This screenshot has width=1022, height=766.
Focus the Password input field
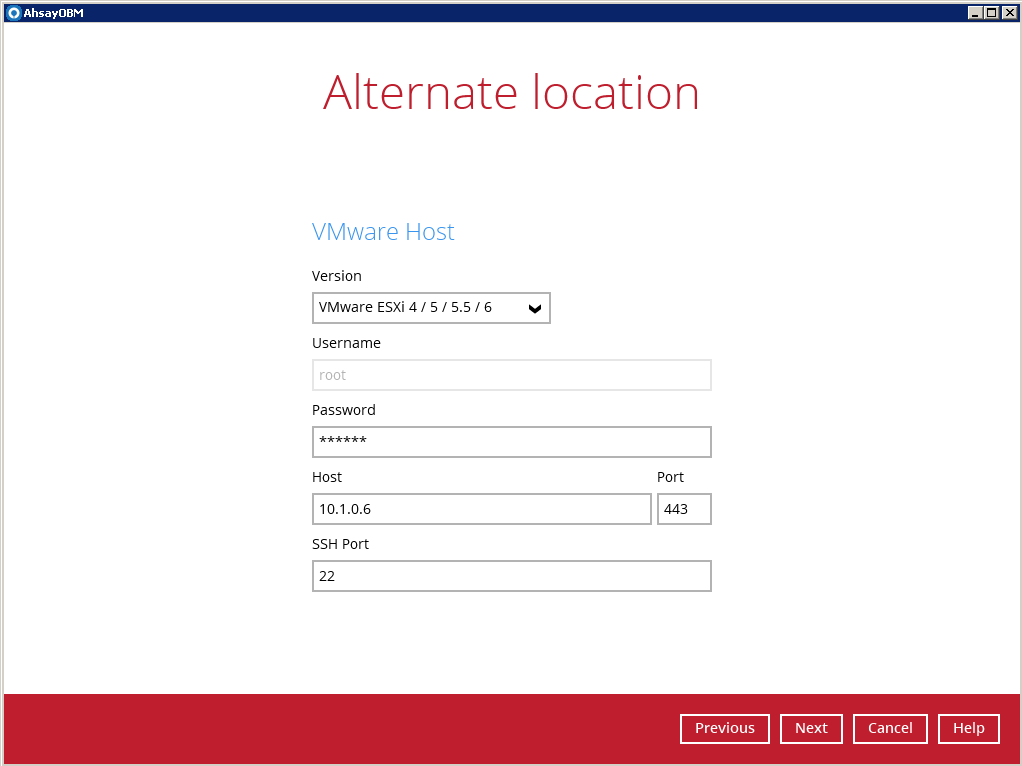pyautogui.click(x=512, y=442)
